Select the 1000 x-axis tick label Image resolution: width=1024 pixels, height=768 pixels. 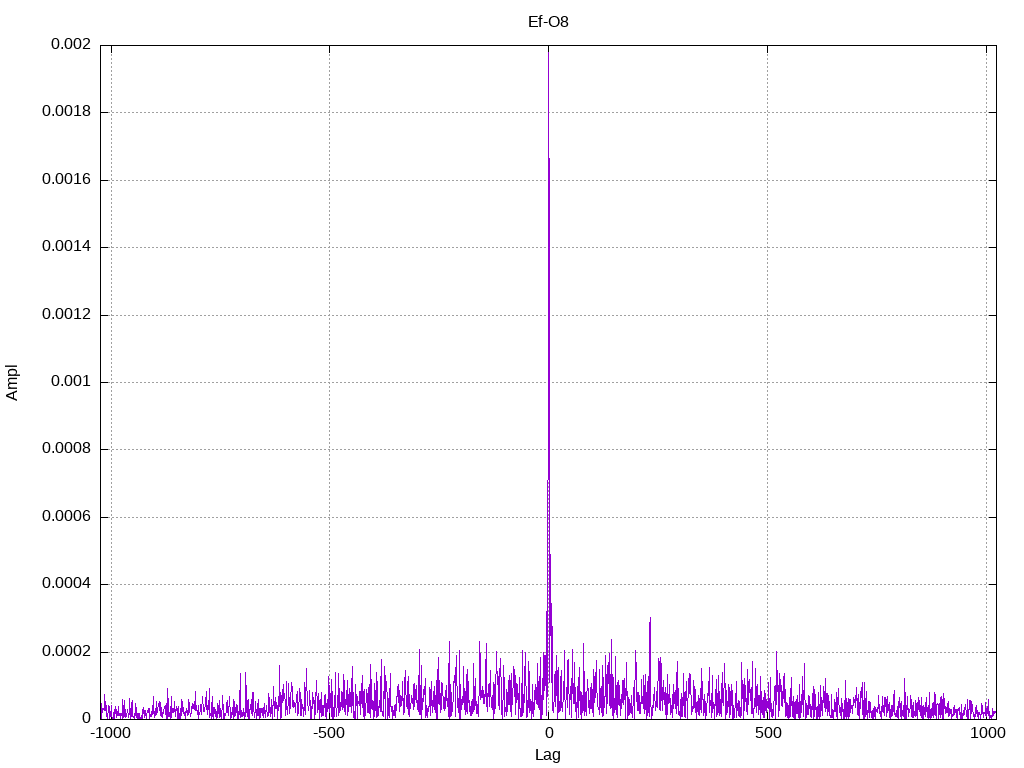click(986, 733)
